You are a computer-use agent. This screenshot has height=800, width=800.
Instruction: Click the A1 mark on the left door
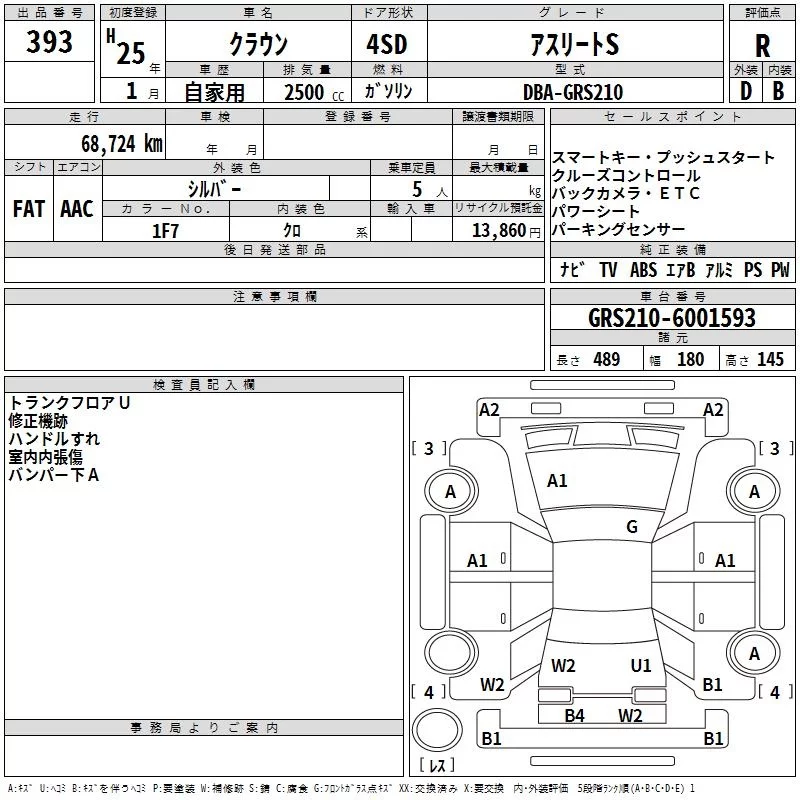point(478,561)
